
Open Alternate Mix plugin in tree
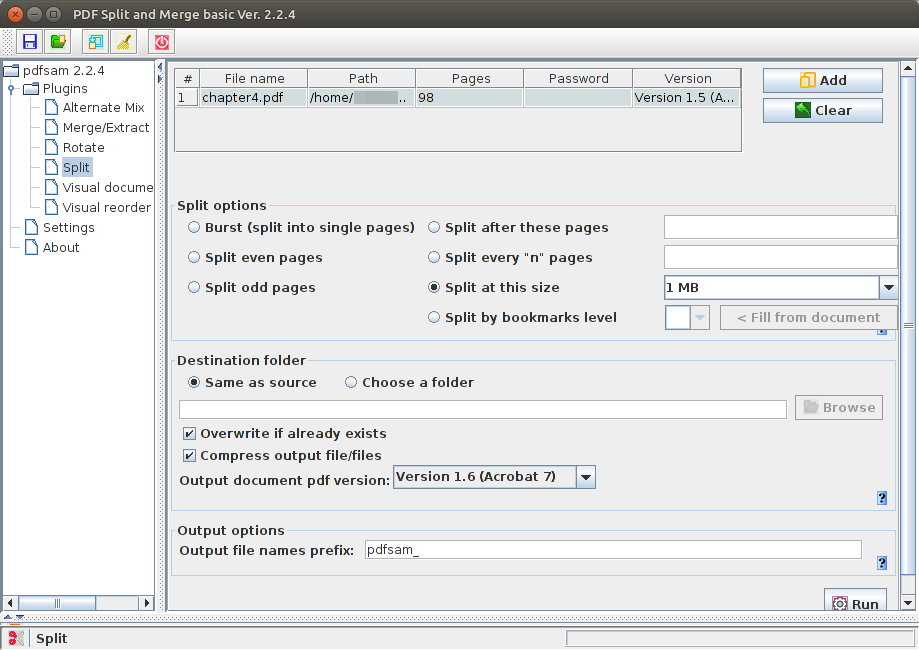(x=103, y=108)
